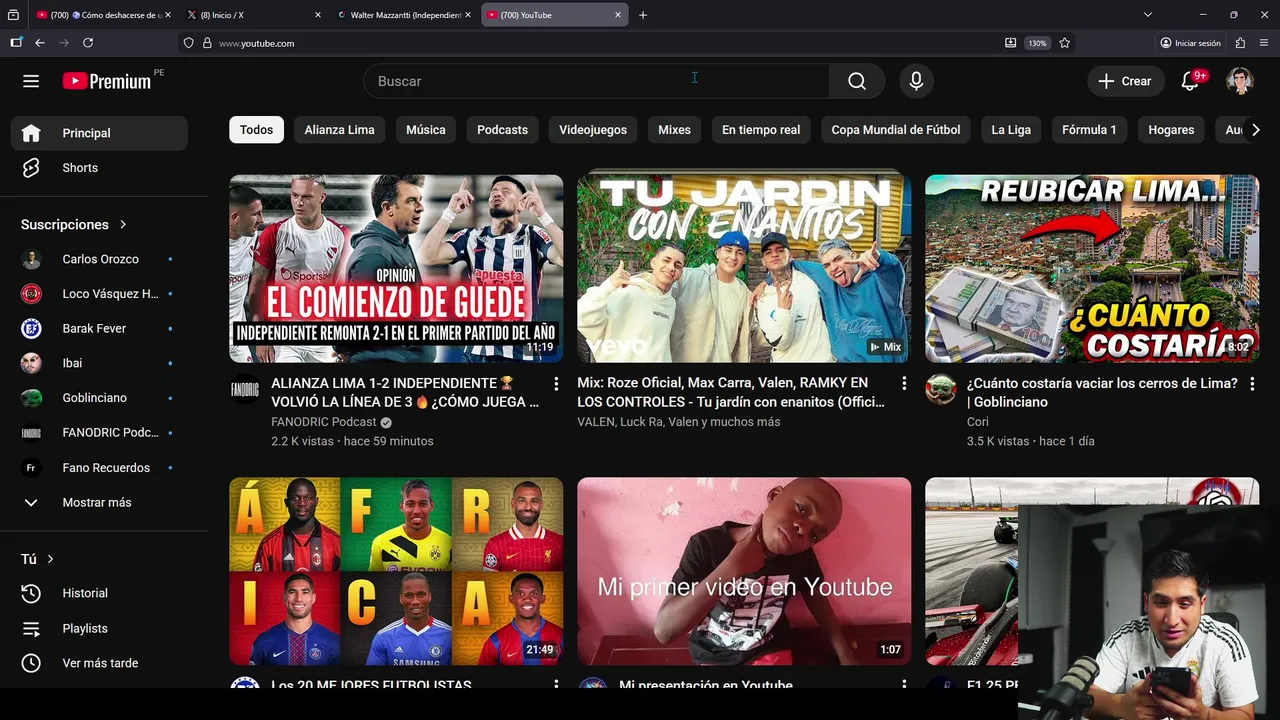Screen dimensions: 1280x720
Task: Bookmark this page with star
Action: coord(1065,43)
